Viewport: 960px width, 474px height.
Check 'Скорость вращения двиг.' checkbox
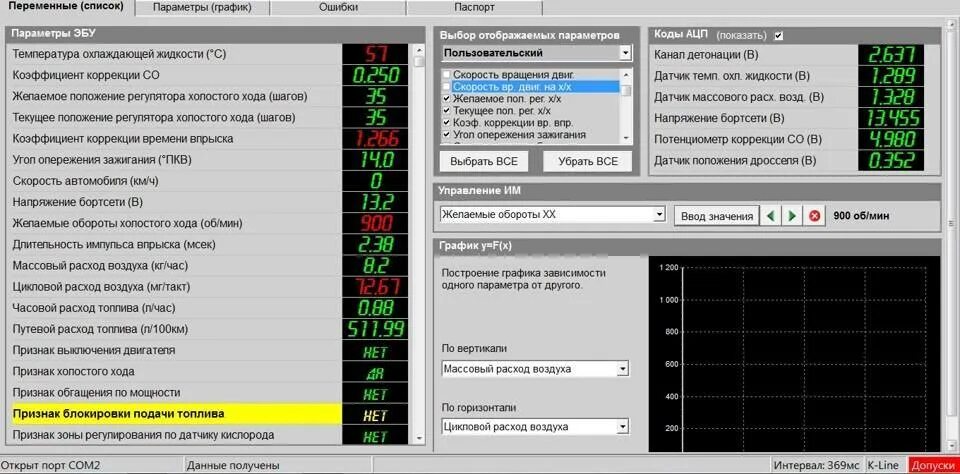pyautogui.click(x=446, y=74)
